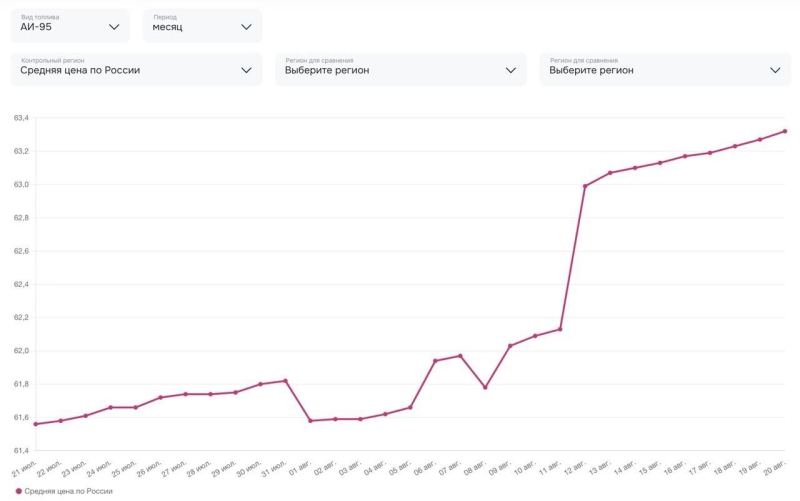The height and width of the screenshot is (501, 800).
Task: Select the 08 авг. dip data point
Action: (485, 387)
